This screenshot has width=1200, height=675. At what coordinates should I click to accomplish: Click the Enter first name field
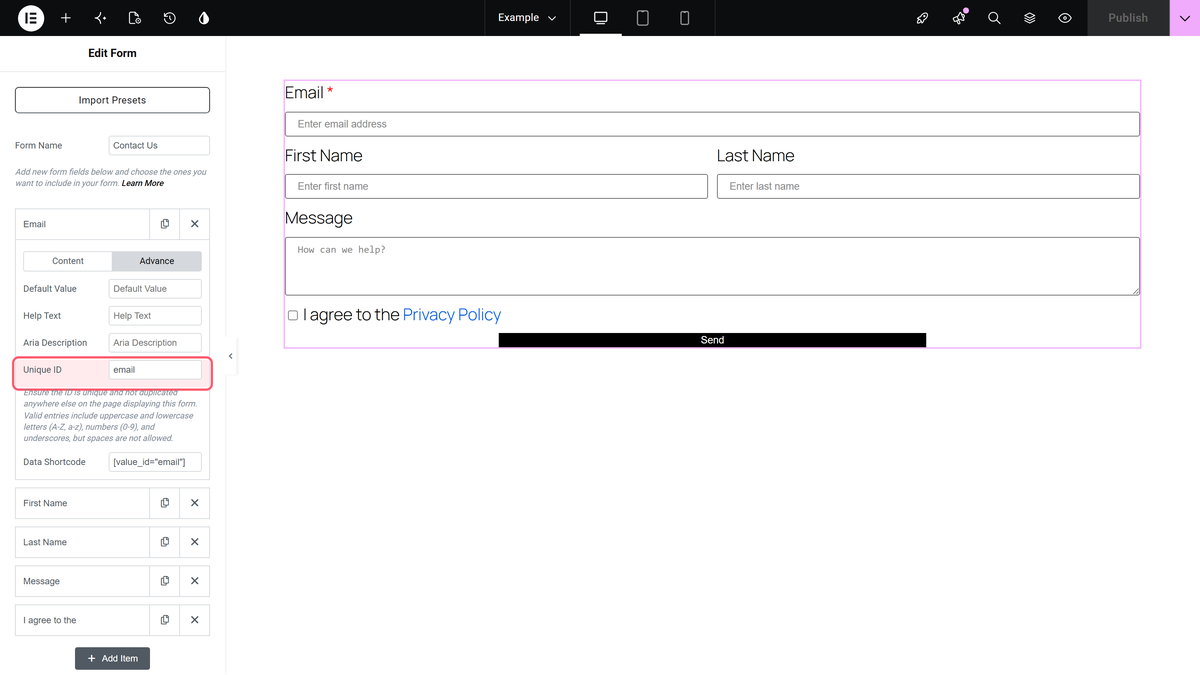[496, 186]
